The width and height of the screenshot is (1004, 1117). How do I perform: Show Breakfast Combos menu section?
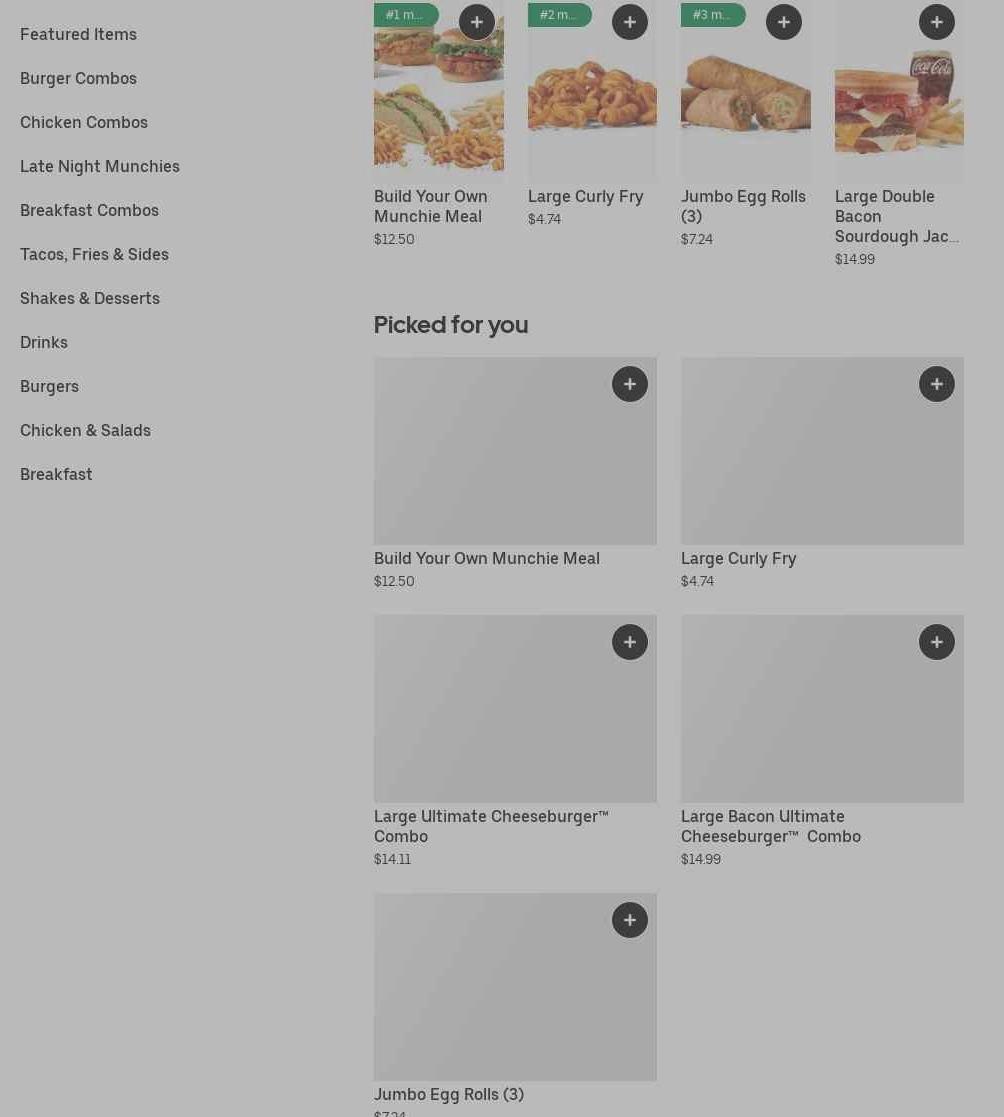pos(89,210)
